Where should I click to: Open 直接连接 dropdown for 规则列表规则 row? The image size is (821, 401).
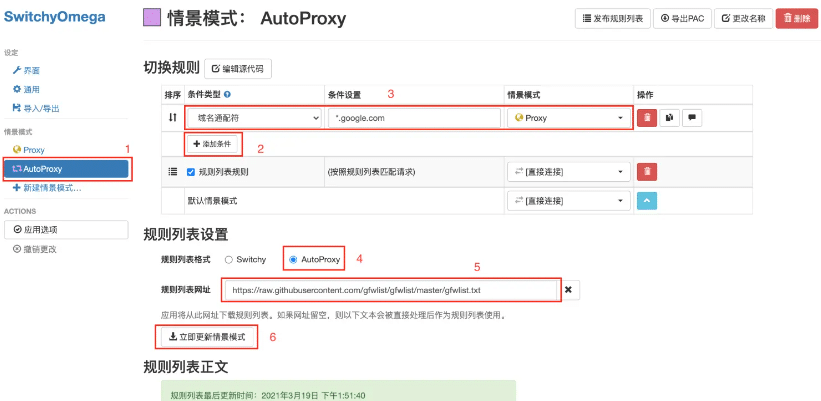(x=569, y=171)
